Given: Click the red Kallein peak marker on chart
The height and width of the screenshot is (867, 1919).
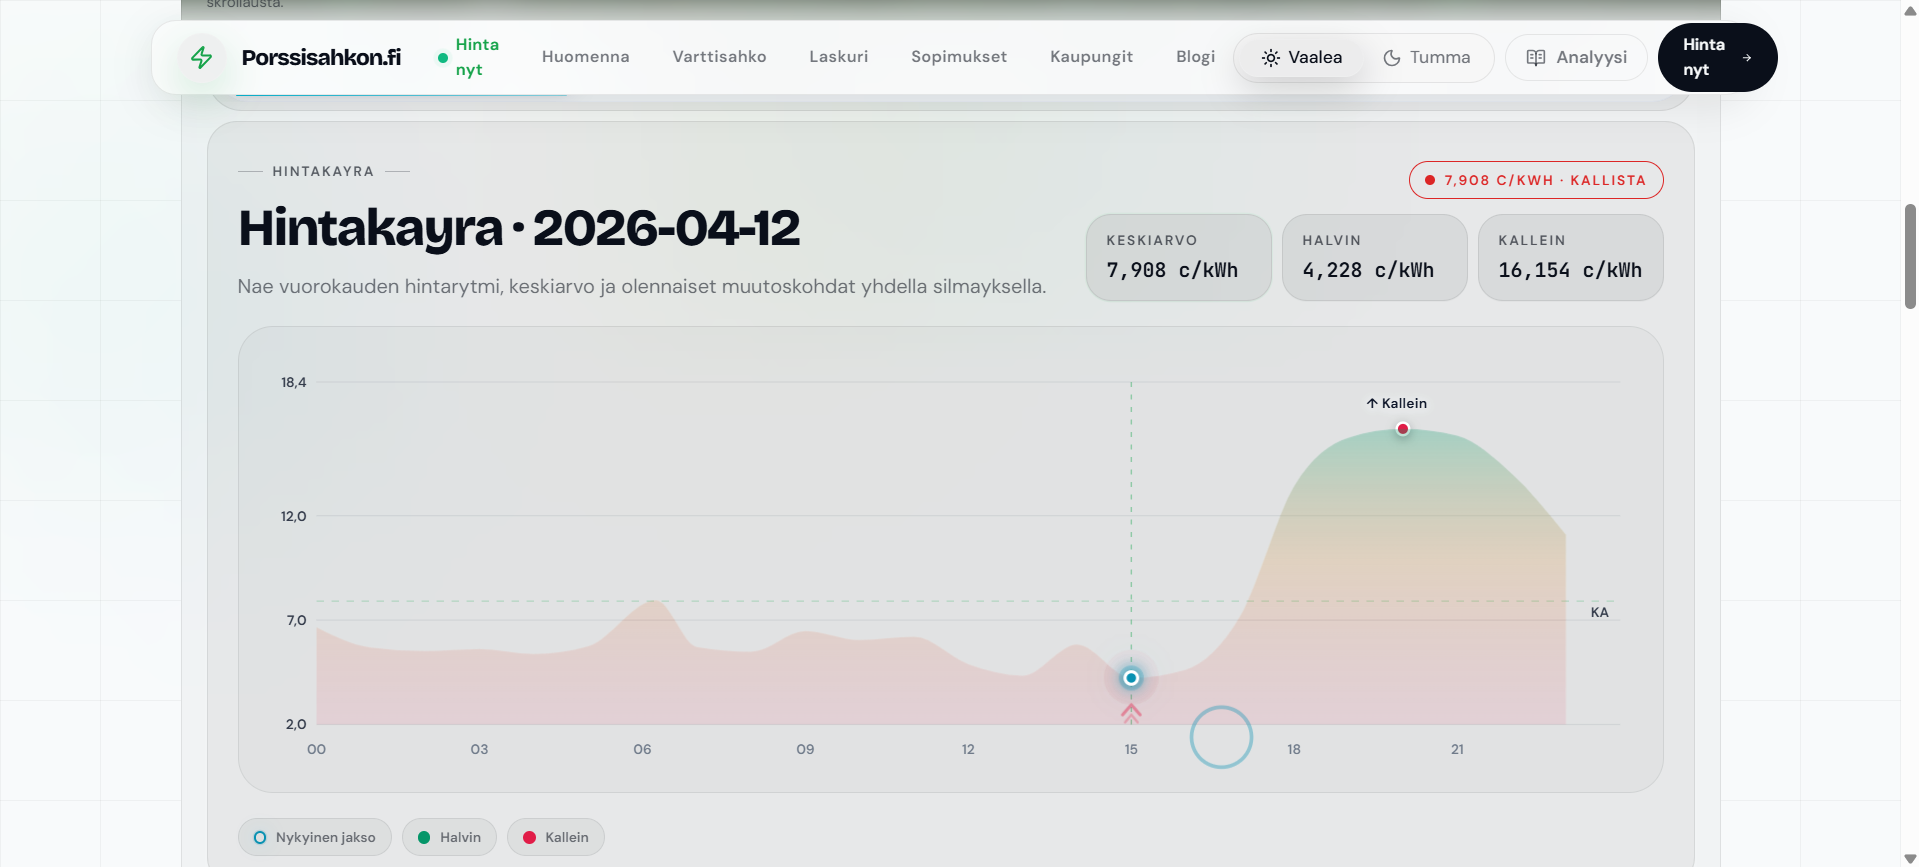Looking at the screenshot, I should coord(1403,429).
